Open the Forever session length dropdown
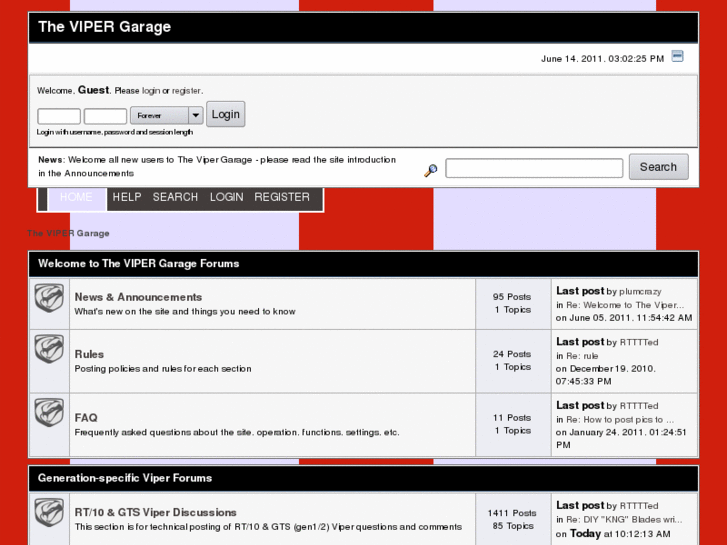Image resolution: width=727 pixels, height=545 pixels. coord(166,115)
